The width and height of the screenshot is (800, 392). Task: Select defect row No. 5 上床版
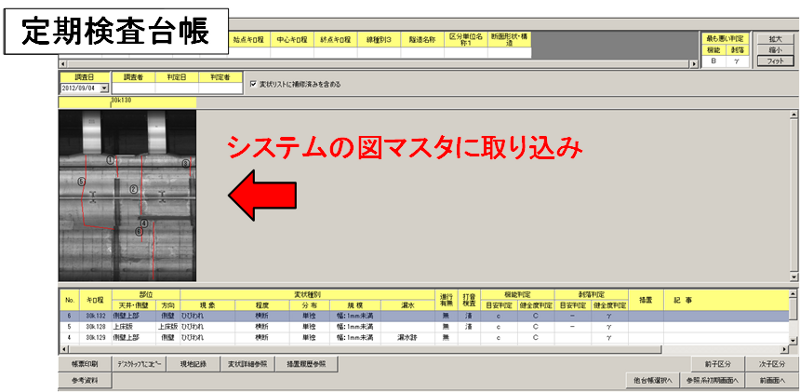pos(424,326)
